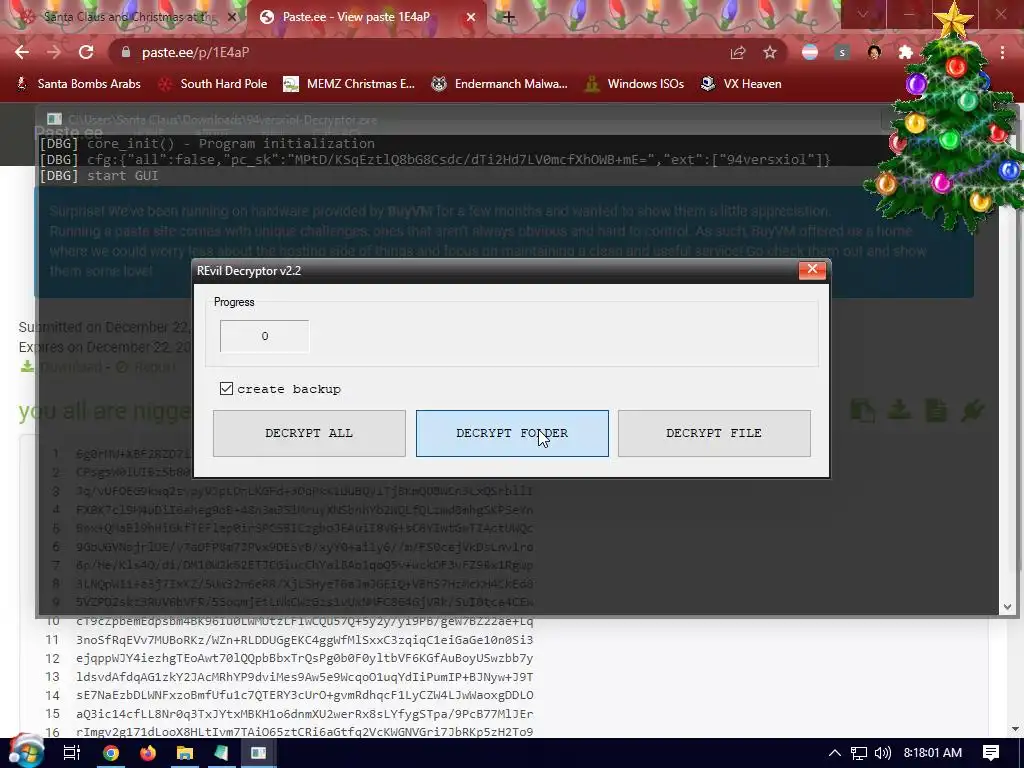This screenshot has width=1024, height=768.
Task: Toggle the create backup checkbox
Action: click(227, 389)
